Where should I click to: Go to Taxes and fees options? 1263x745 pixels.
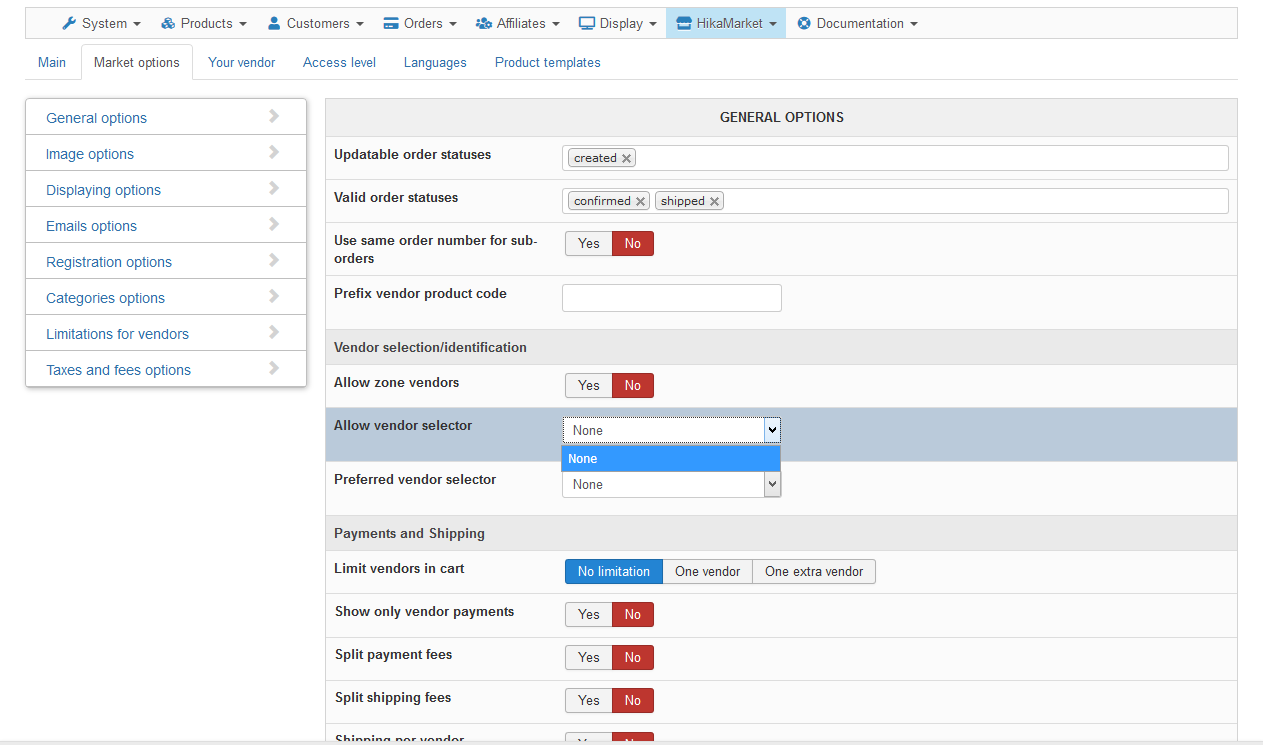pyautogui.click(x=118, y=370)
